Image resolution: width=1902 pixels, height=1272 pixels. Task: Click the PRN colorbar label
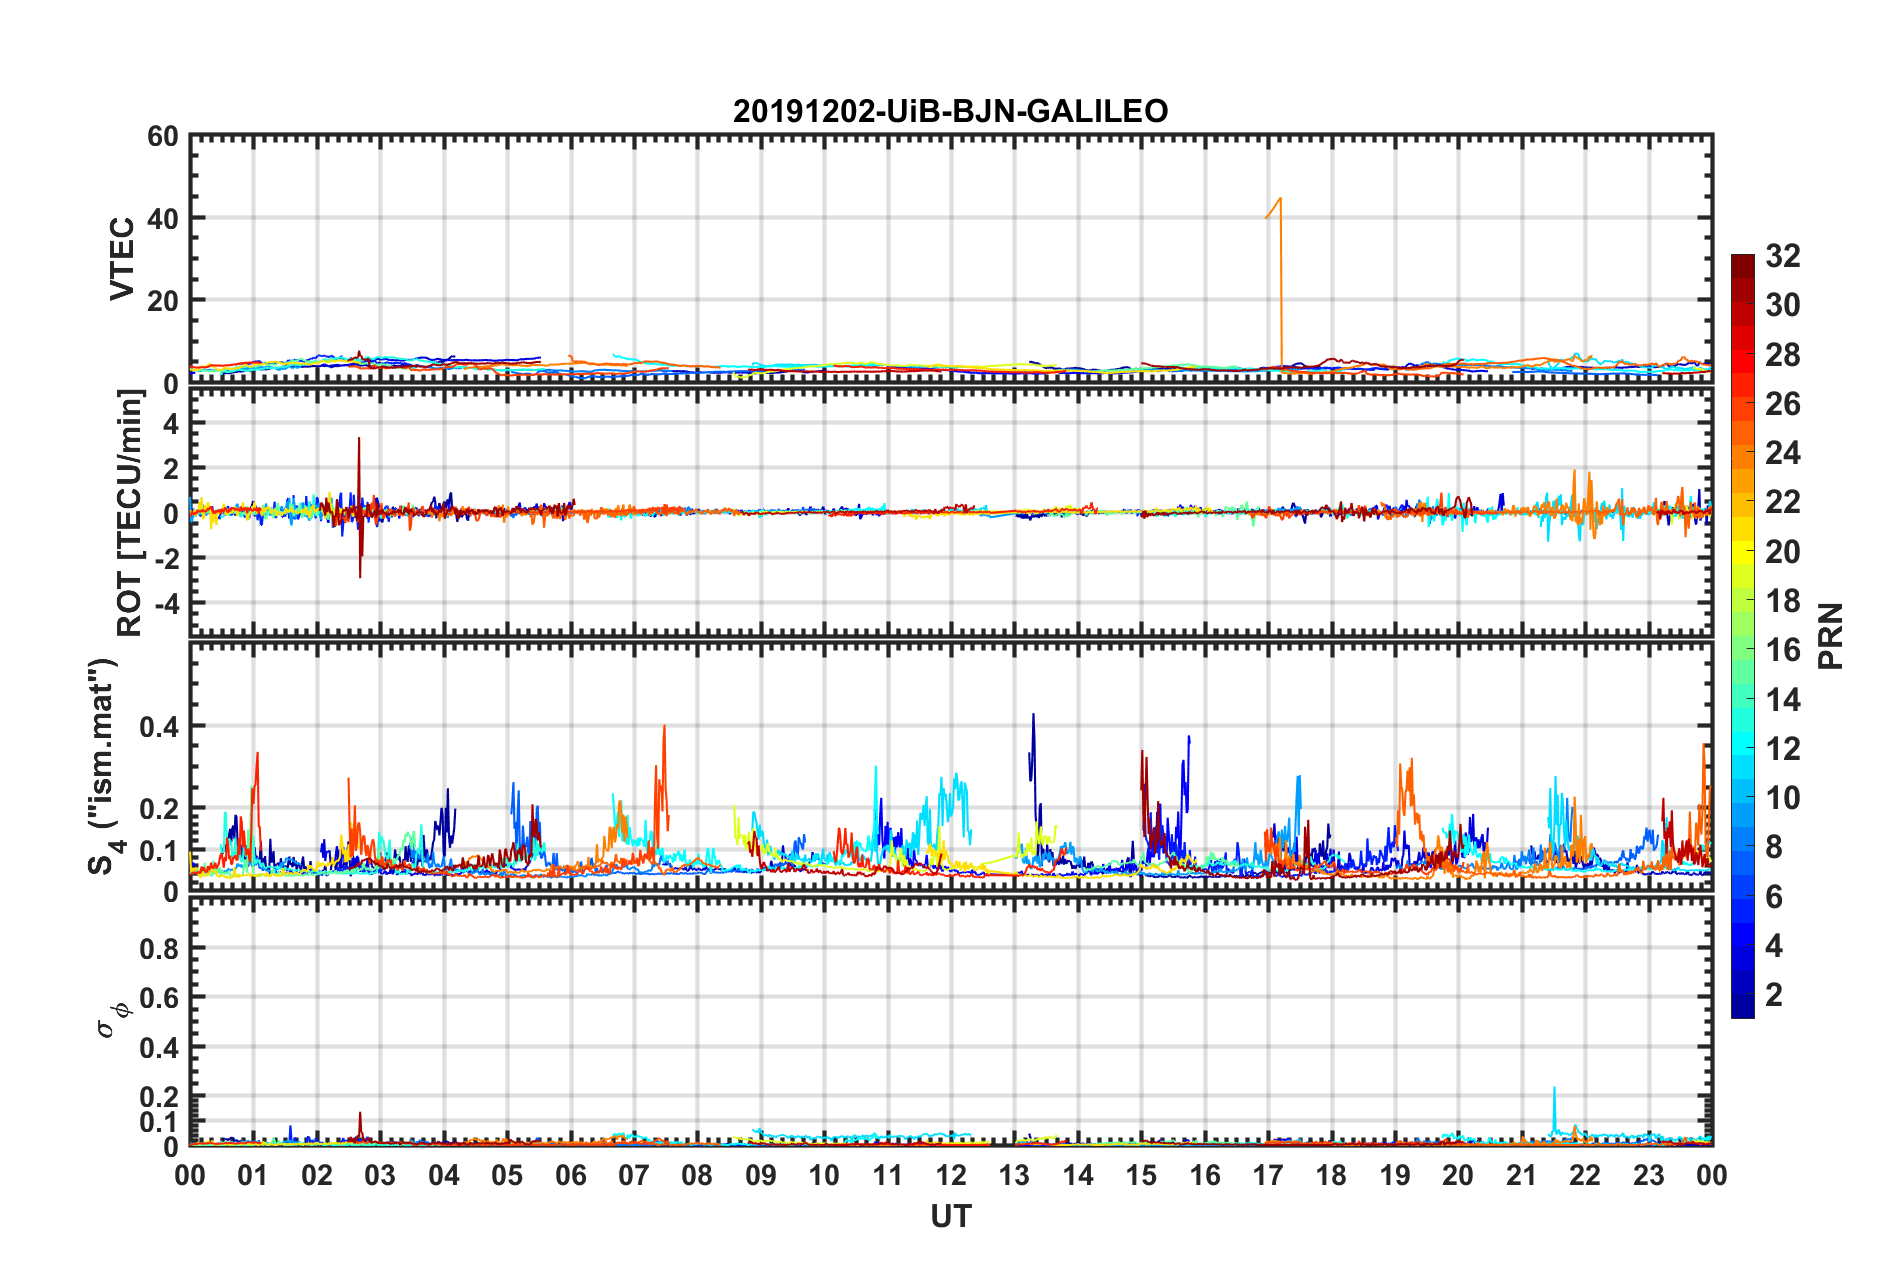pos(1831,636)
